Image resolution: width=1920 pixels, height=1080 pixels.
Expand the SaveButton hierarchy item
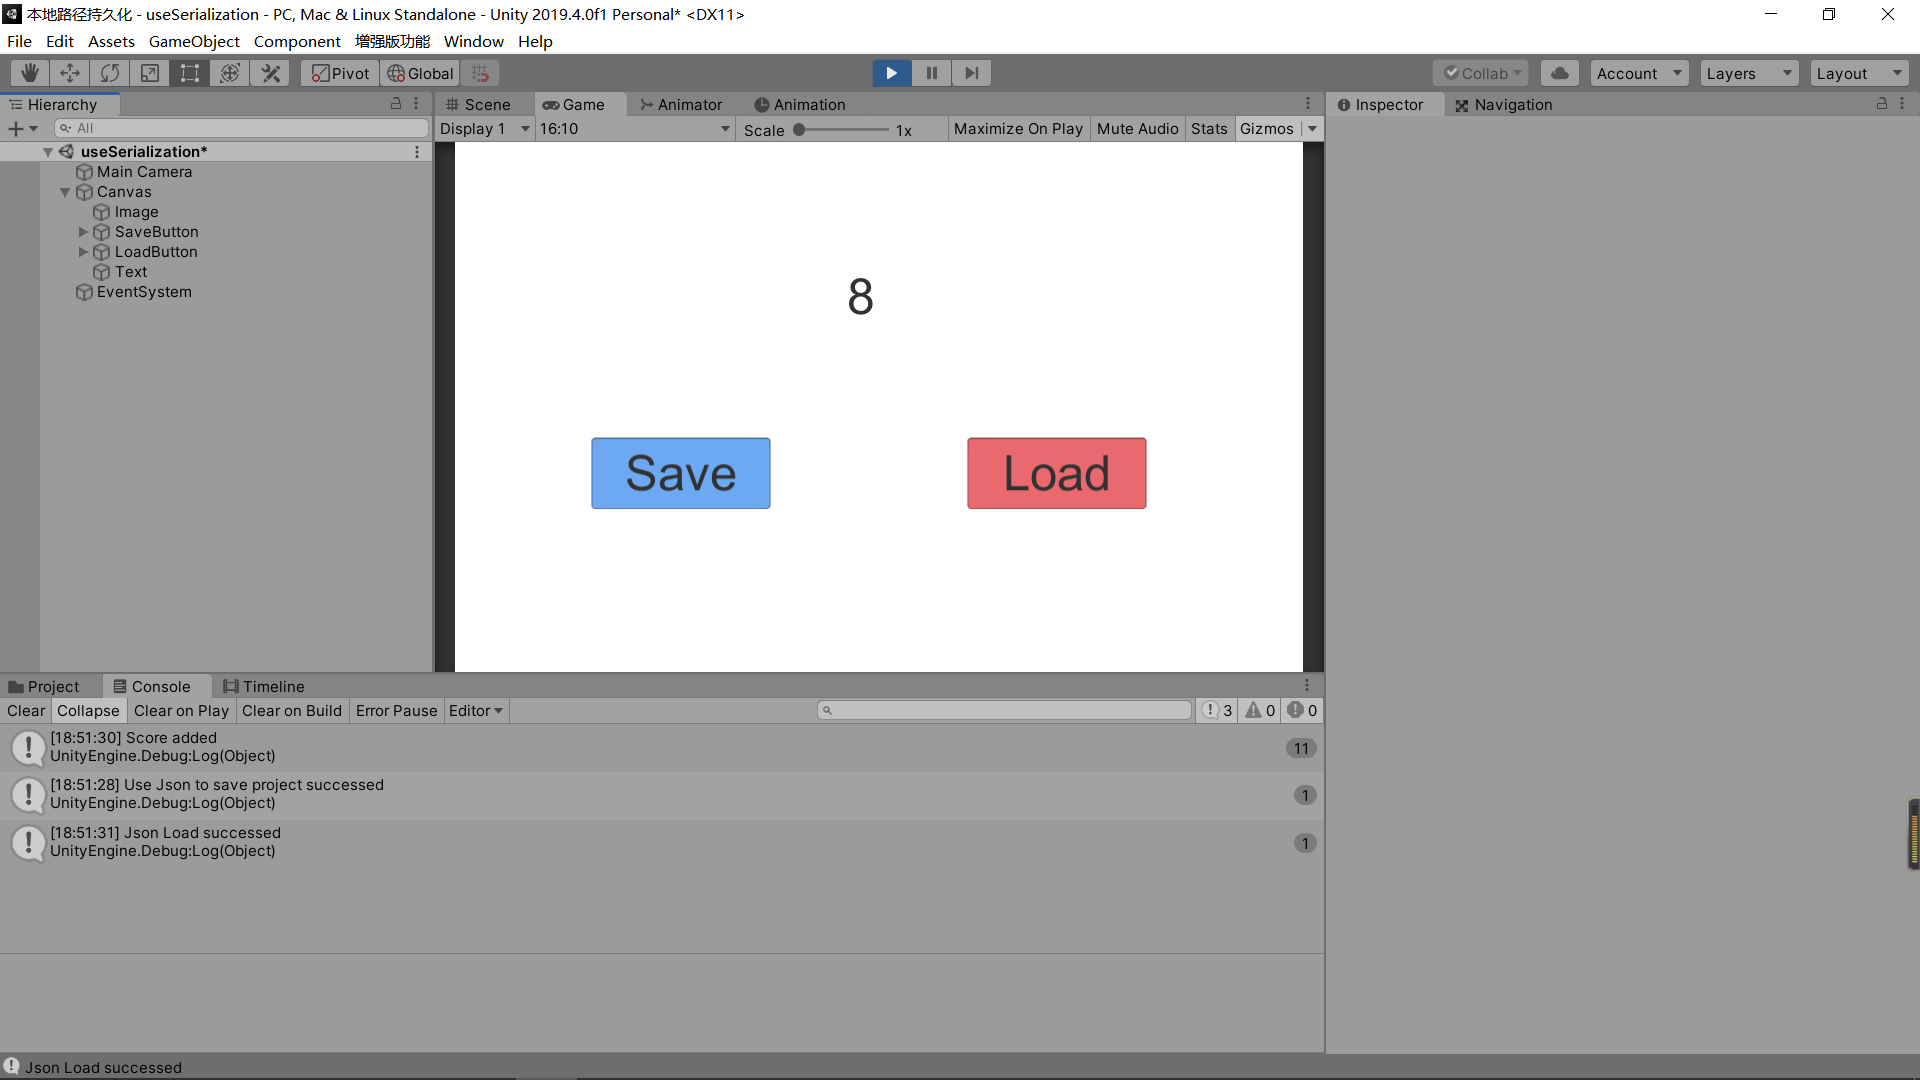(83, 231)
